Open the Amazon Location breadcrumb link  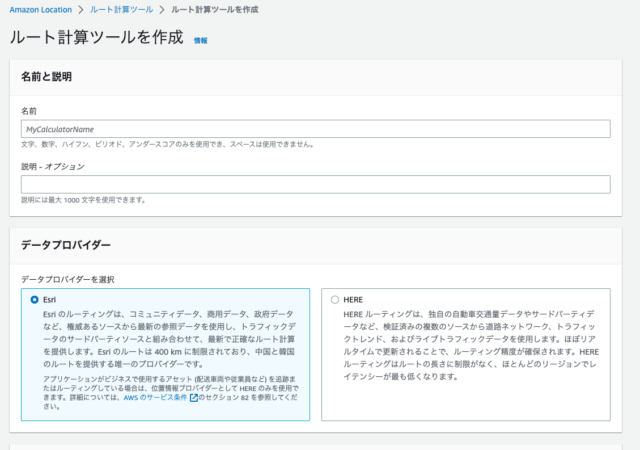(x=40, y=10)
